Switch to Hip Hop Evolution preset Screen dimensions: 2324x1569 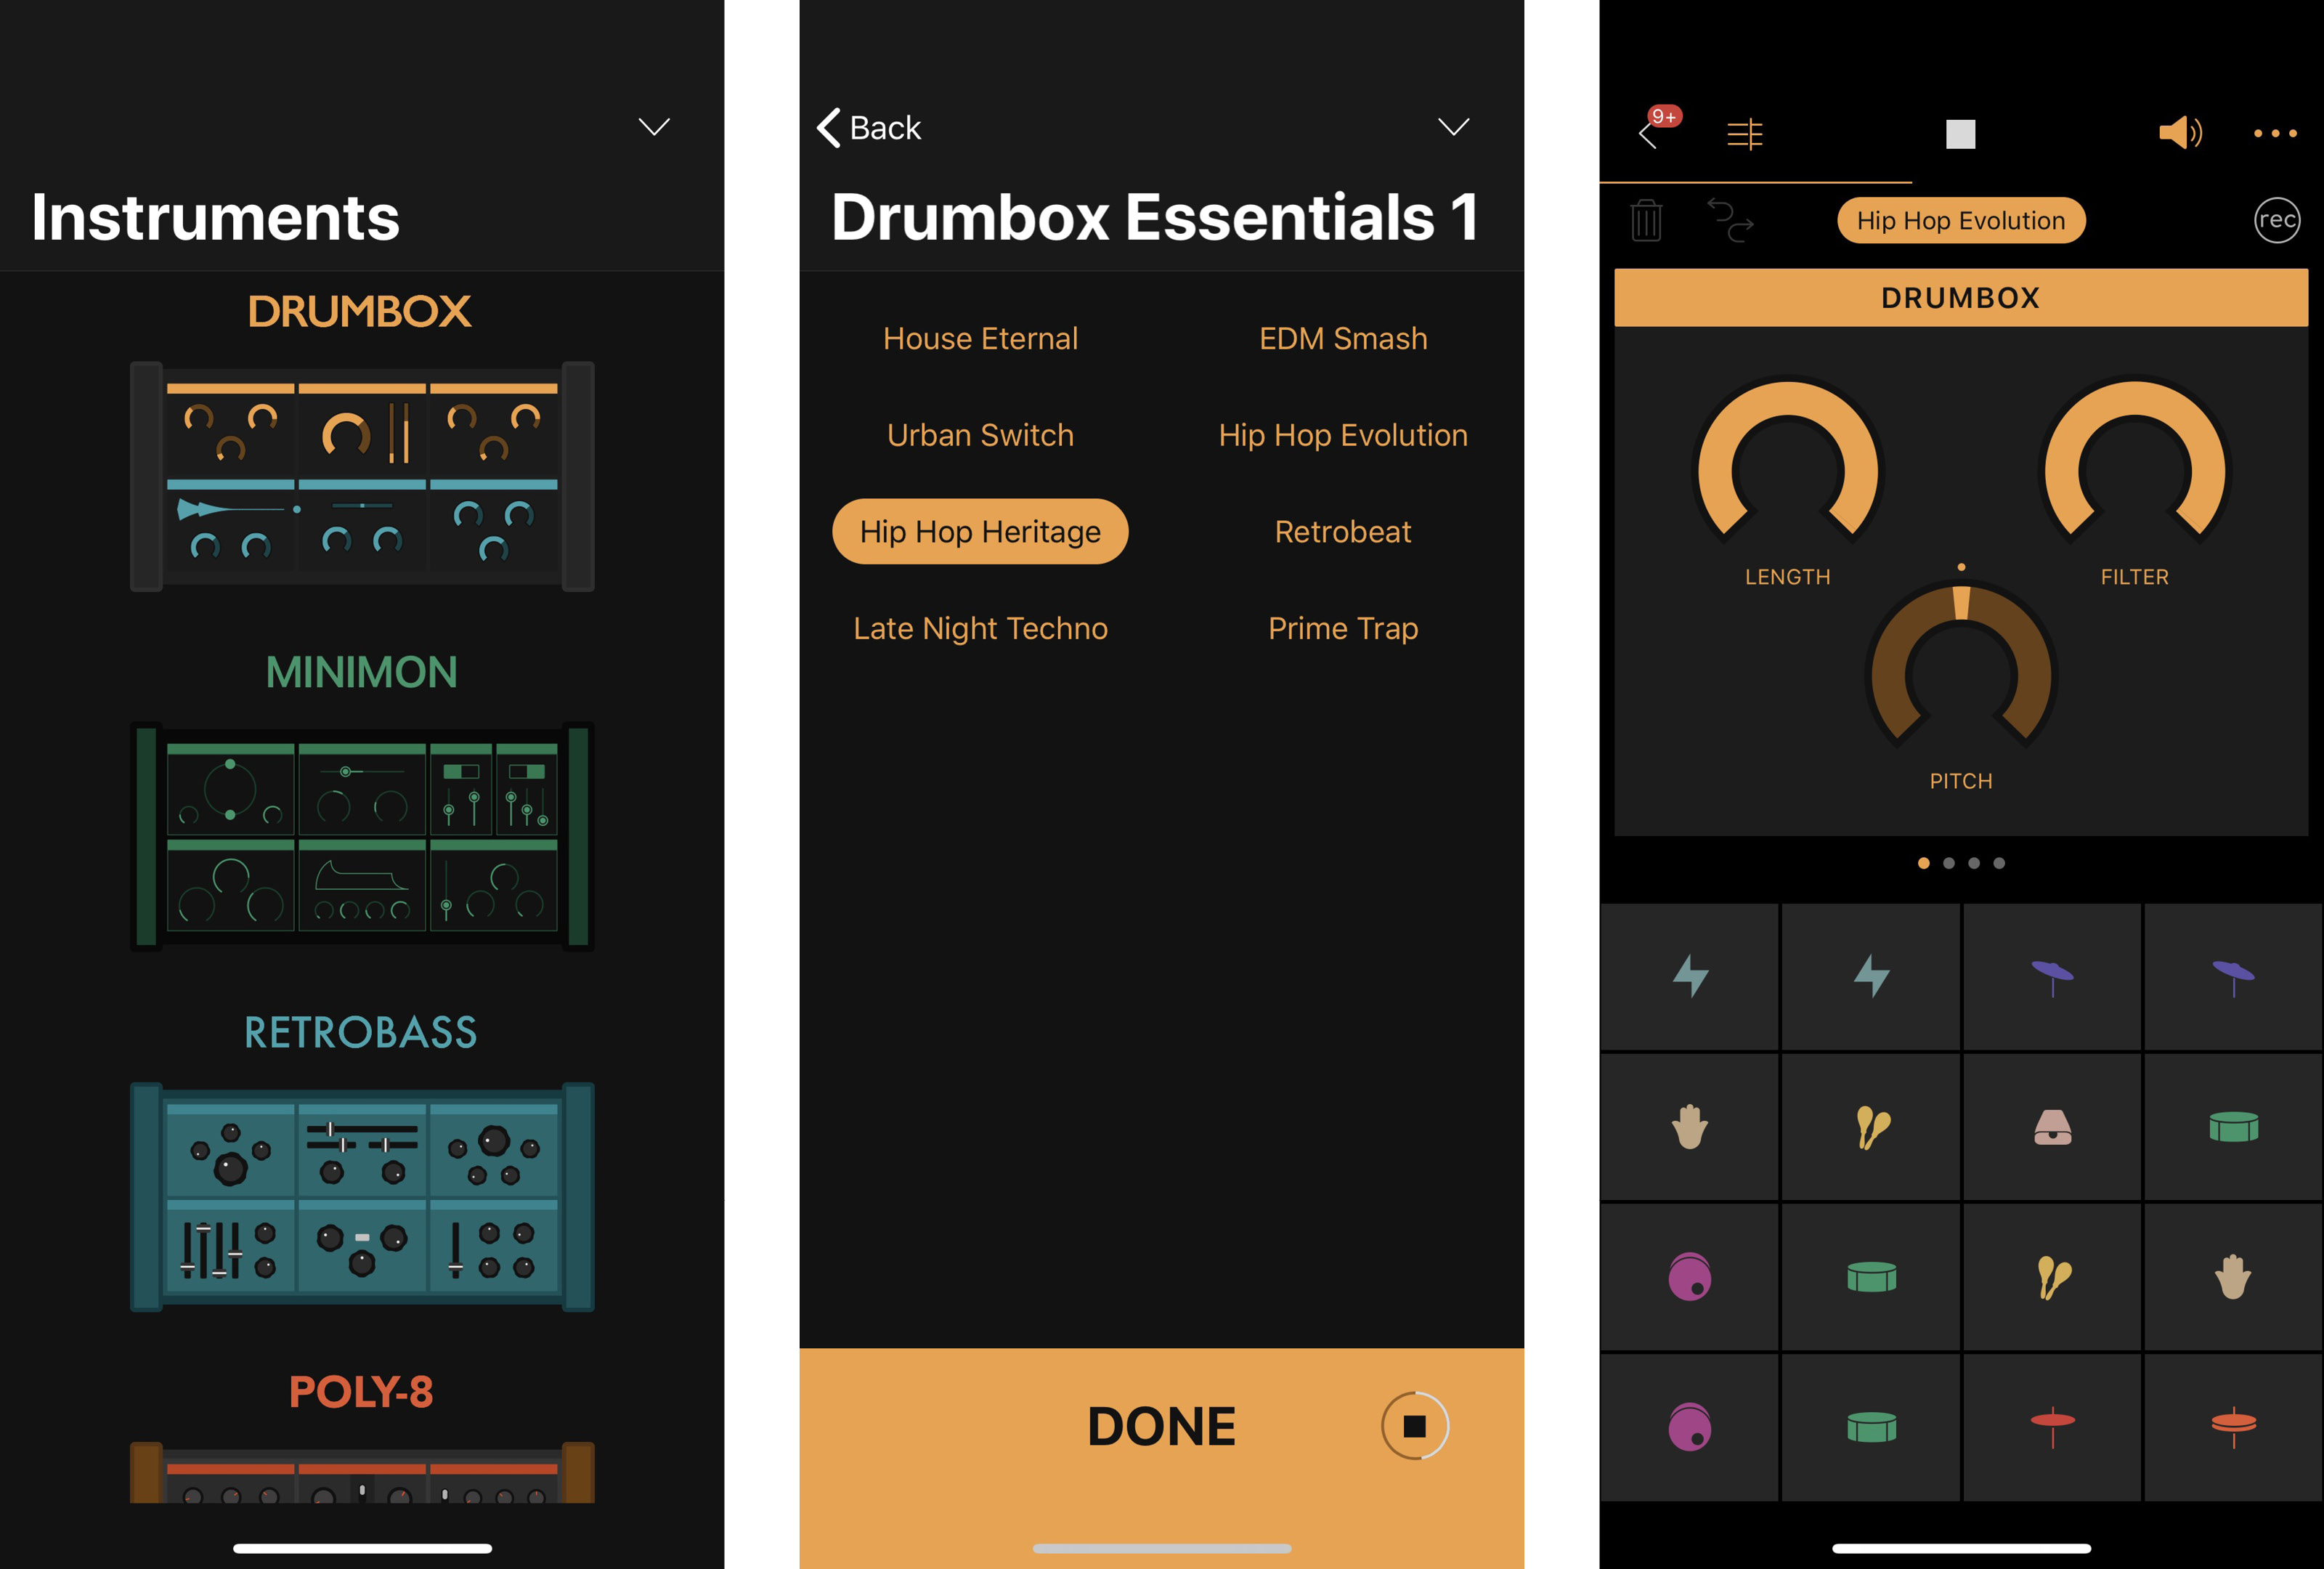tap(1342, 434)
